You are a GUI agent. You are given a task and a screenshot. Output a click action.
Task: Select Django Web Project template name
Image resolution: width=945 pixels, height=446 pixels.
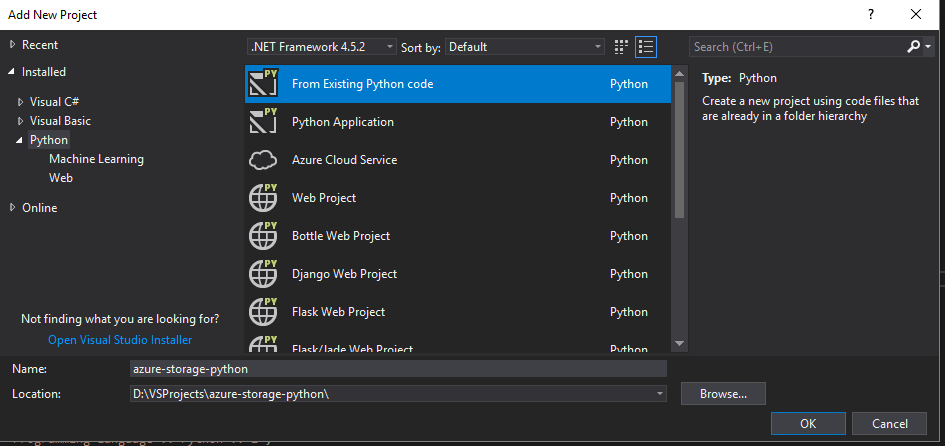click(x=345, y=274)
